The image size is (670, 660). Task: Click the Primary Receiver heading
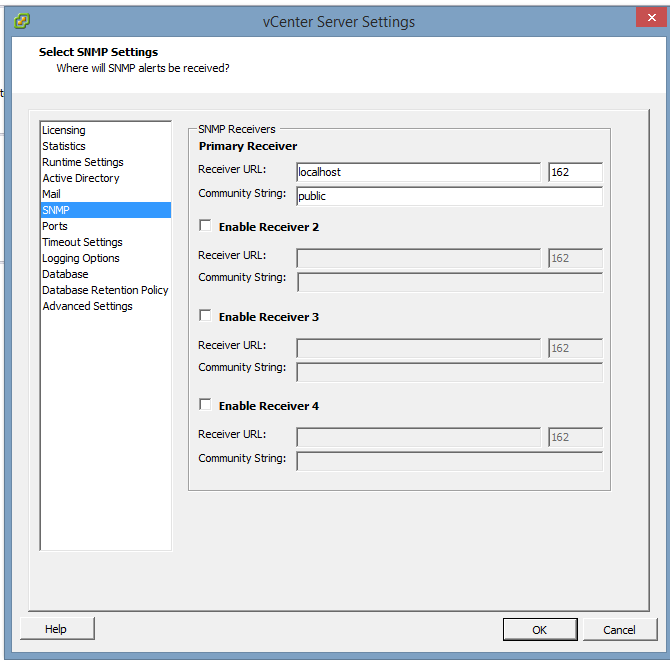coord(248,146)
